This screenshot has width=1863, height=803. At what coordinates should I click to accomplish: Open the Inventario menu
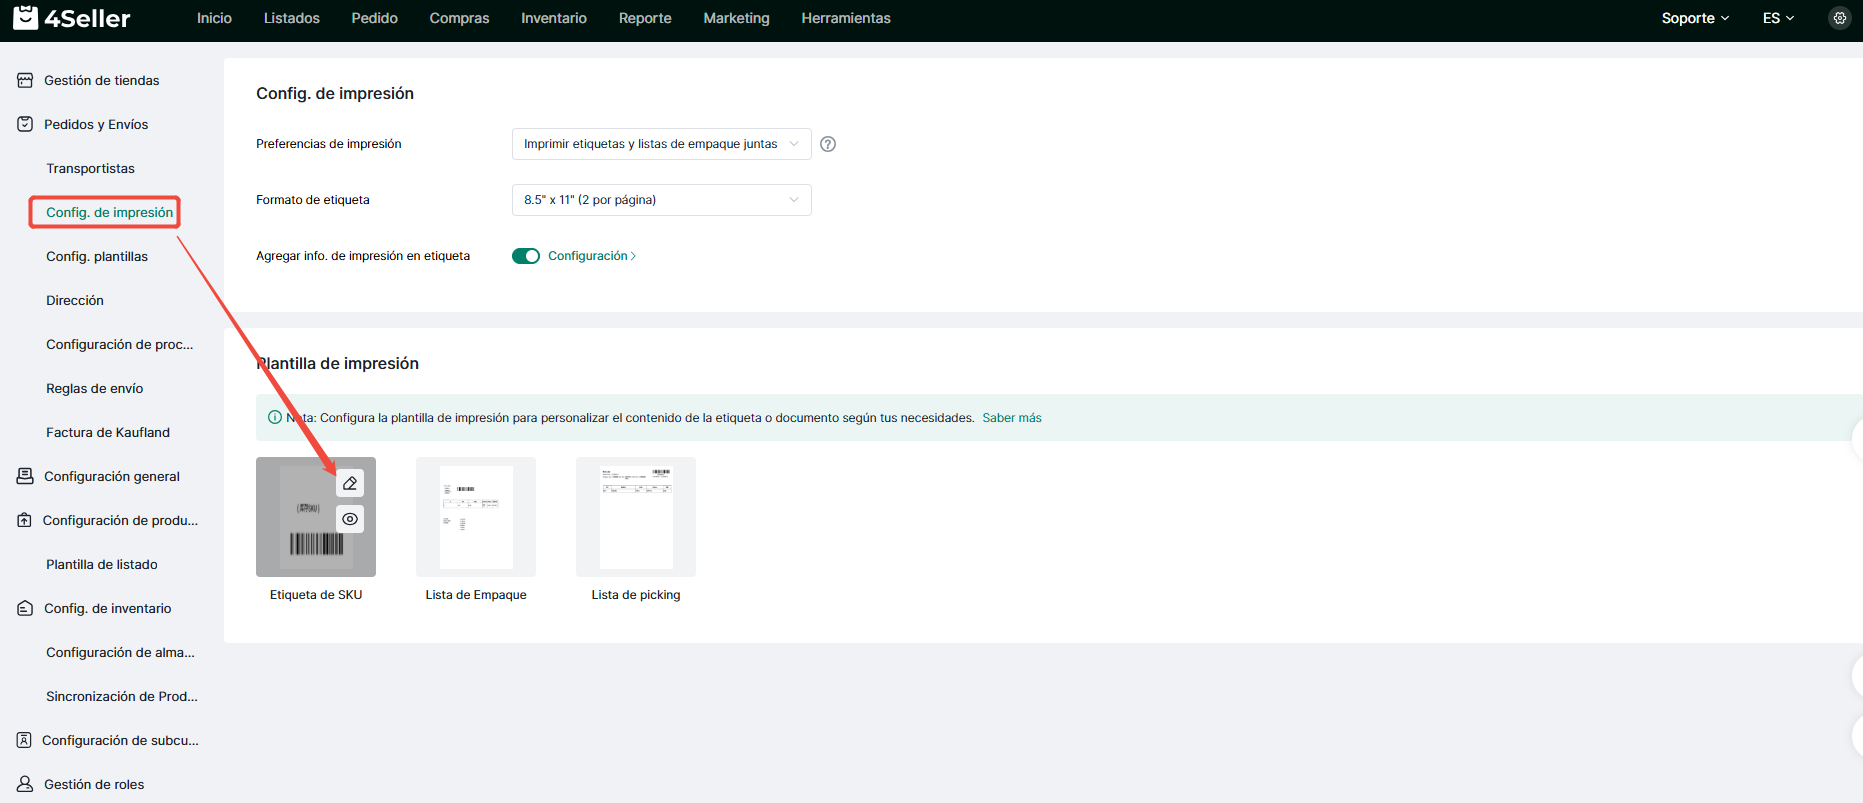point(553,18)
